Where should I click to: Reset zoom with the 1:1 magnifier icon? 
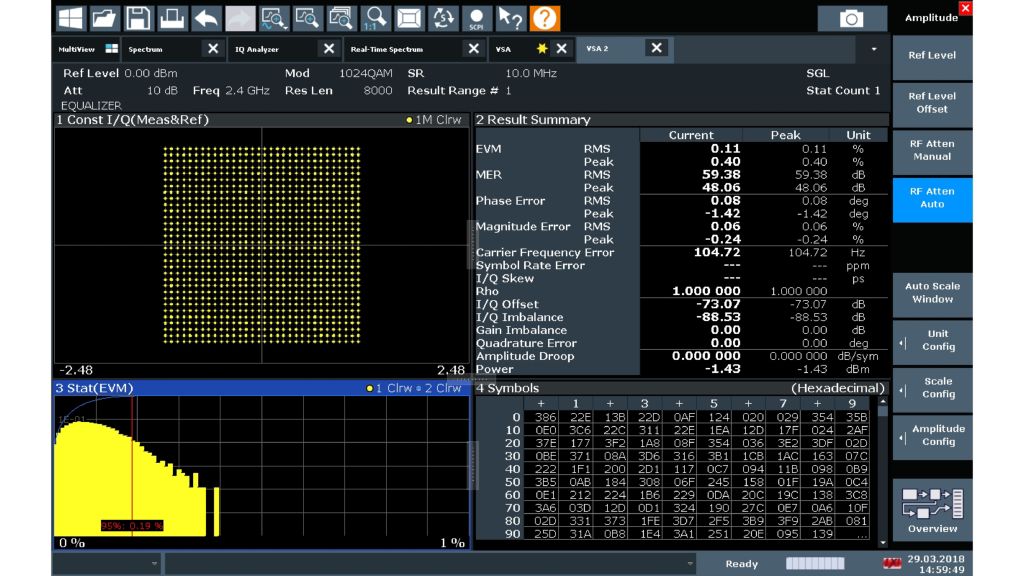[376, 18]
